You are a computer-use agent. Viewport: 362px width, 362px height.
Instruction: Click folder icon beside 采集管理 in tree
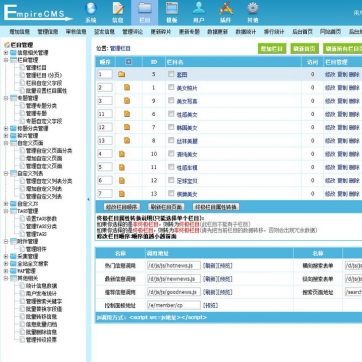pos(13,256)
